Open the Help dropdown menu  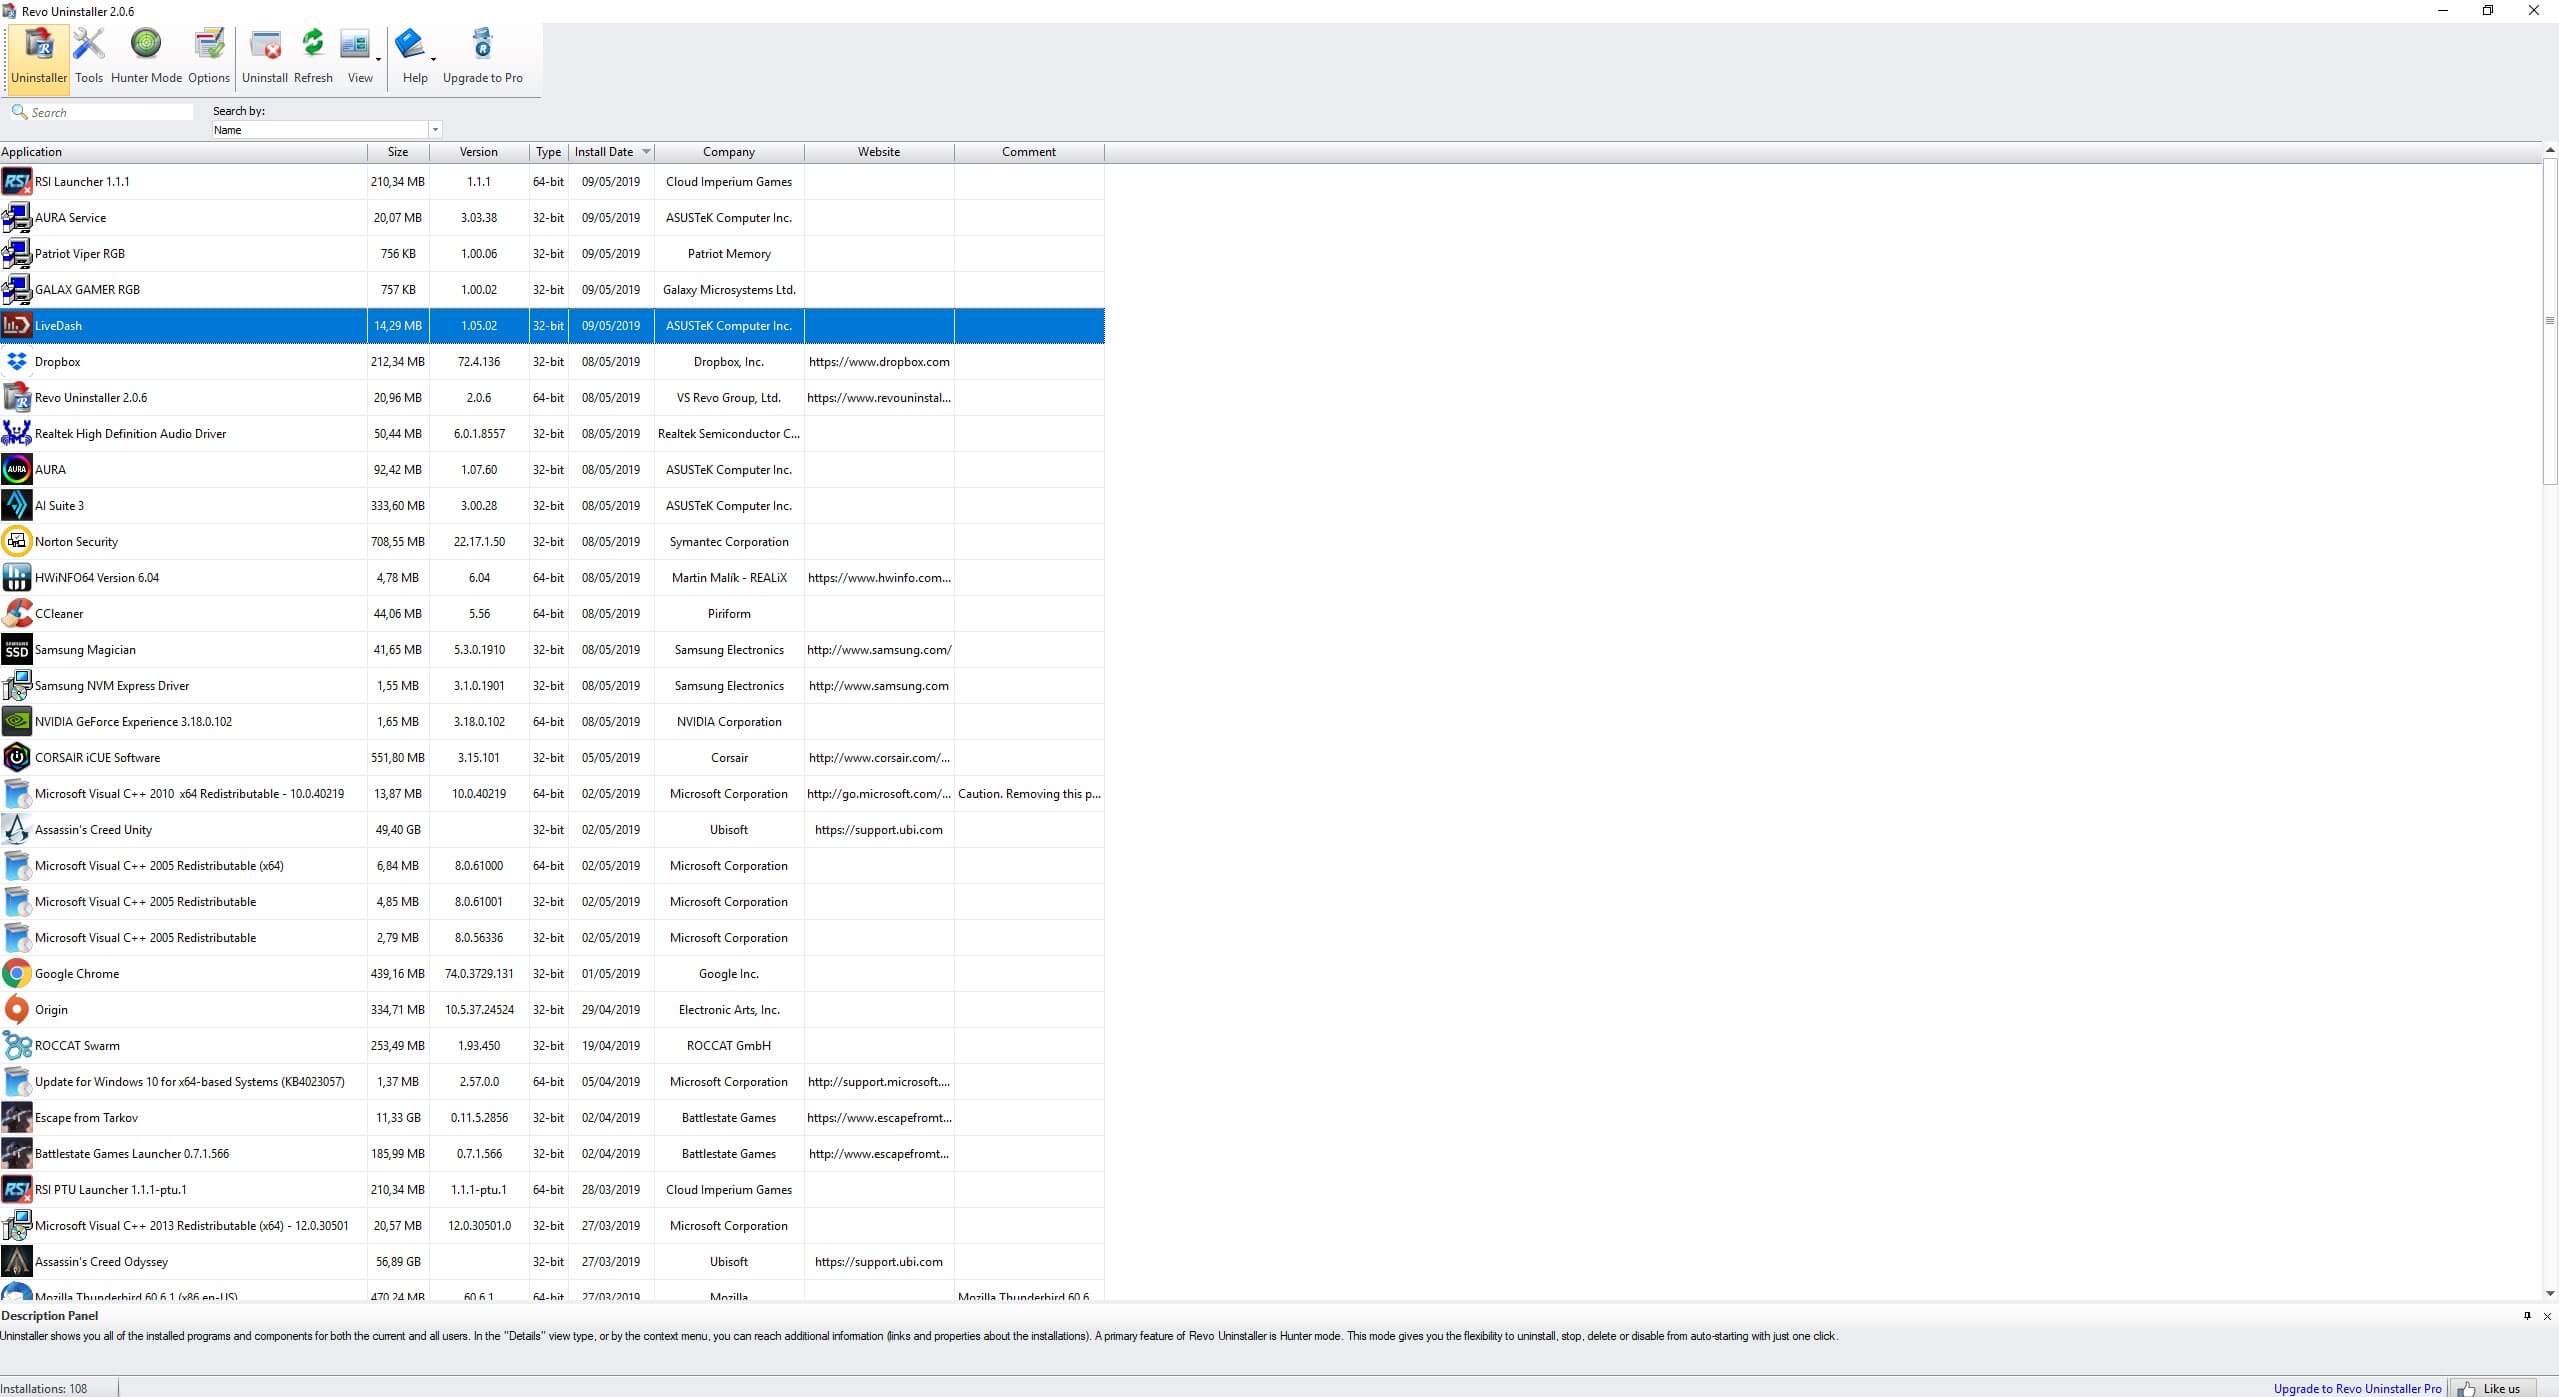coord(432,60)
